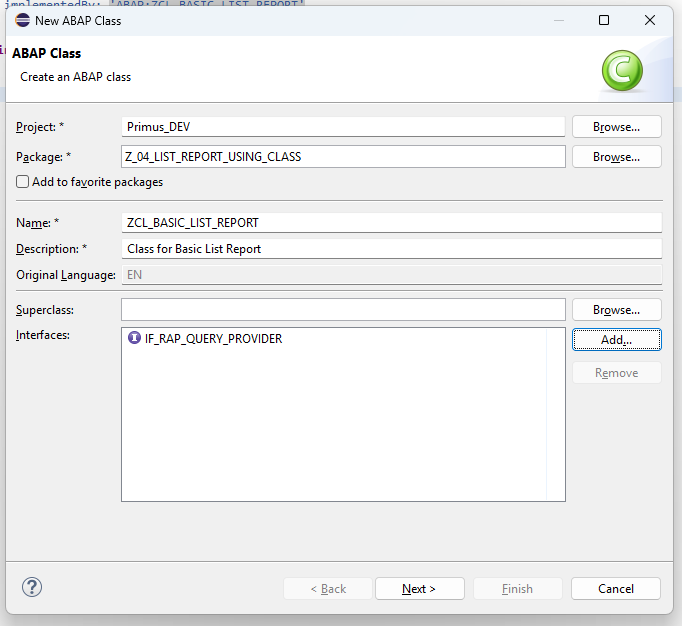Click the Create an ABAP class subtitle
This screenshot has height=626, width=682.
tap(75, 77)
